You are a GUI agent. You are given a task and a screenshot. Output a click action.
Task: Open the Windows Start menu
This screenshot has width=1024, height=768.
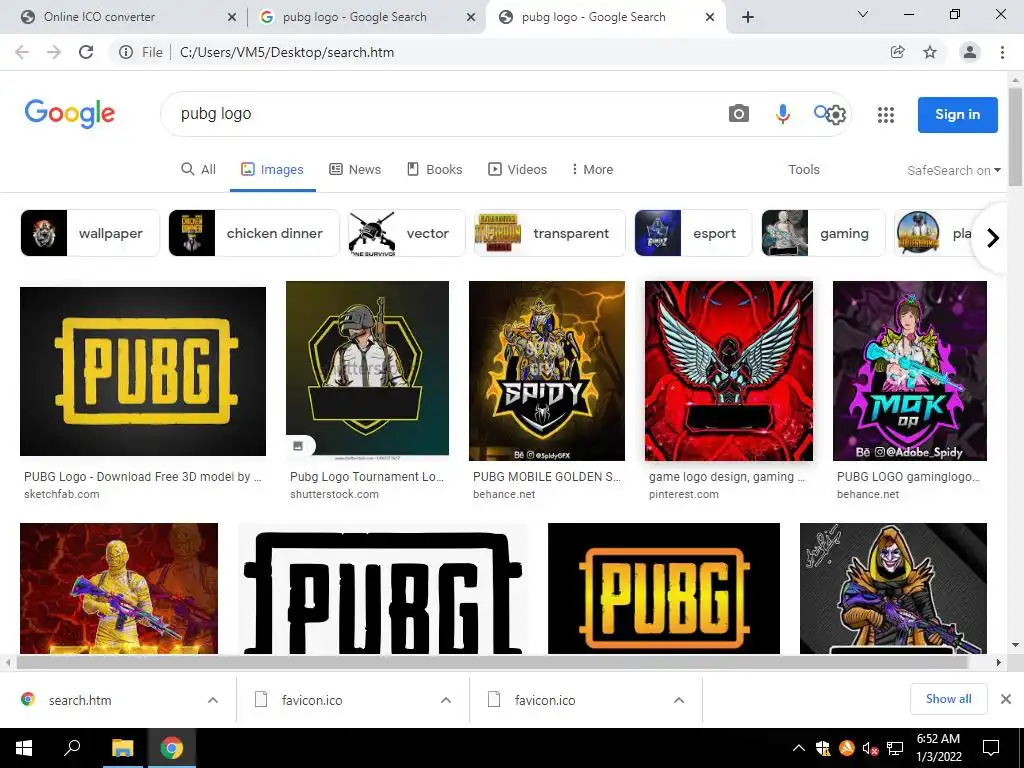pos(24,748)
